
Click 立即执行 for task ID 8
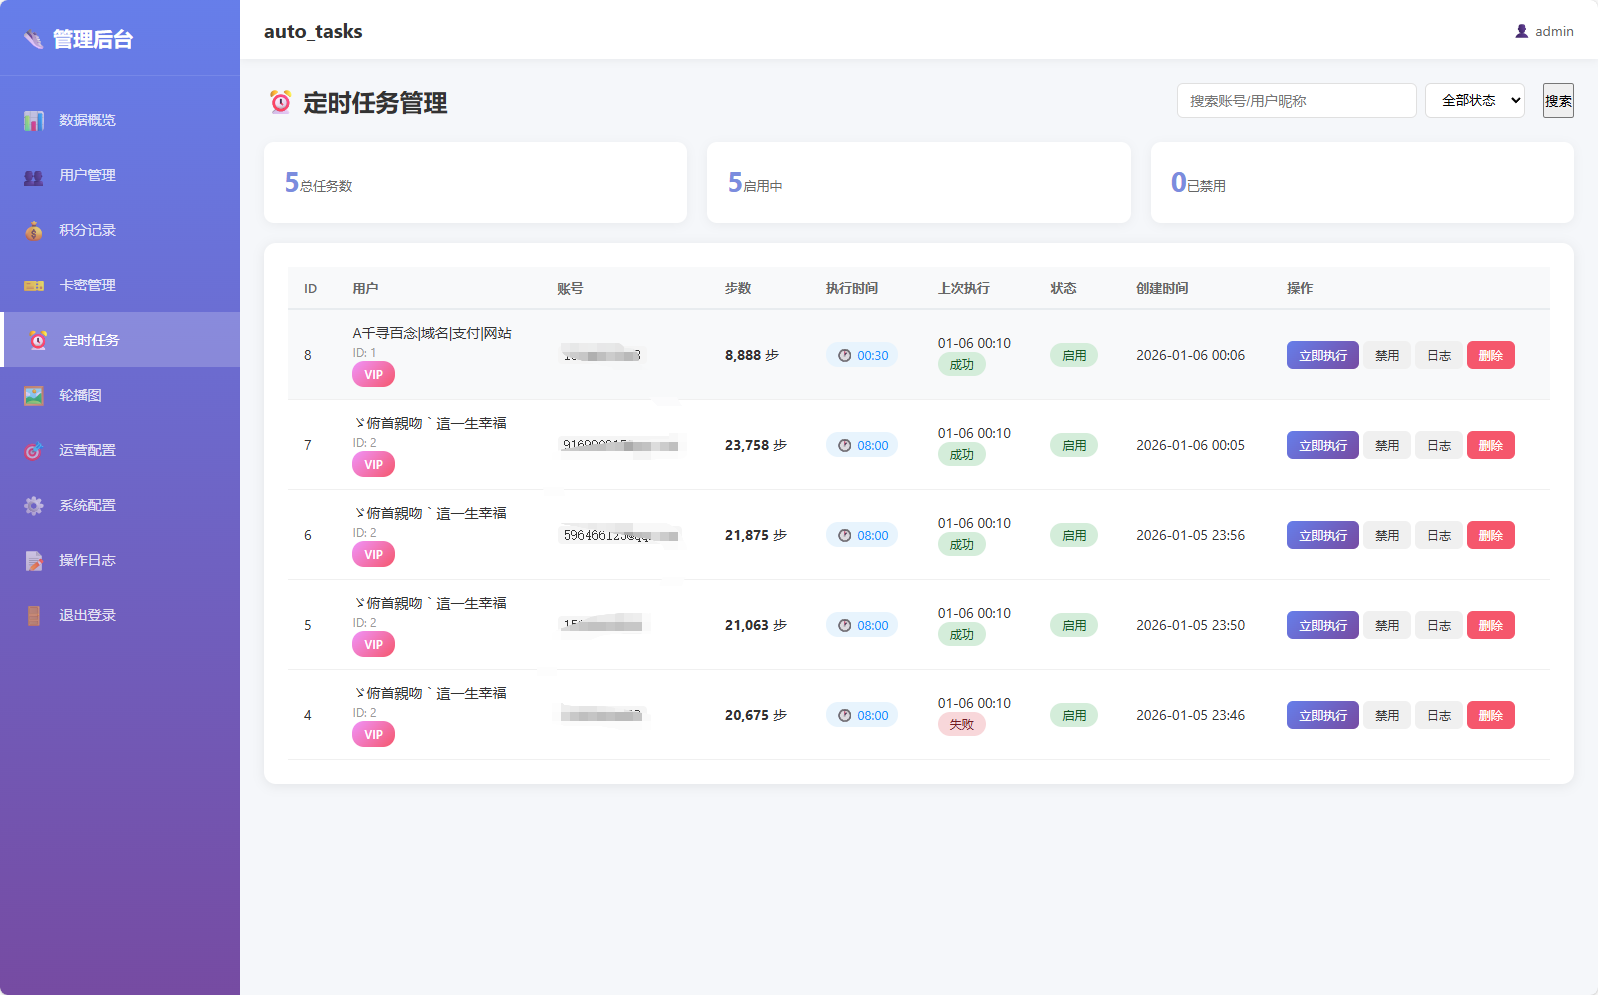click(x=1322, y=355)
